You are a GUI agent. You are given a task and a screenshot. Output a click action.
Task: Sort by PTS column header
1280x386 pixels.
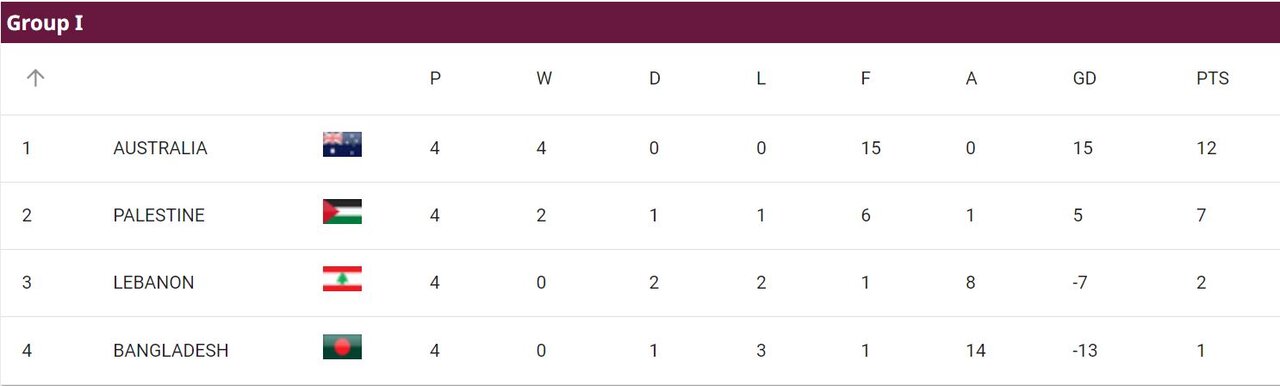point(1213,78)
